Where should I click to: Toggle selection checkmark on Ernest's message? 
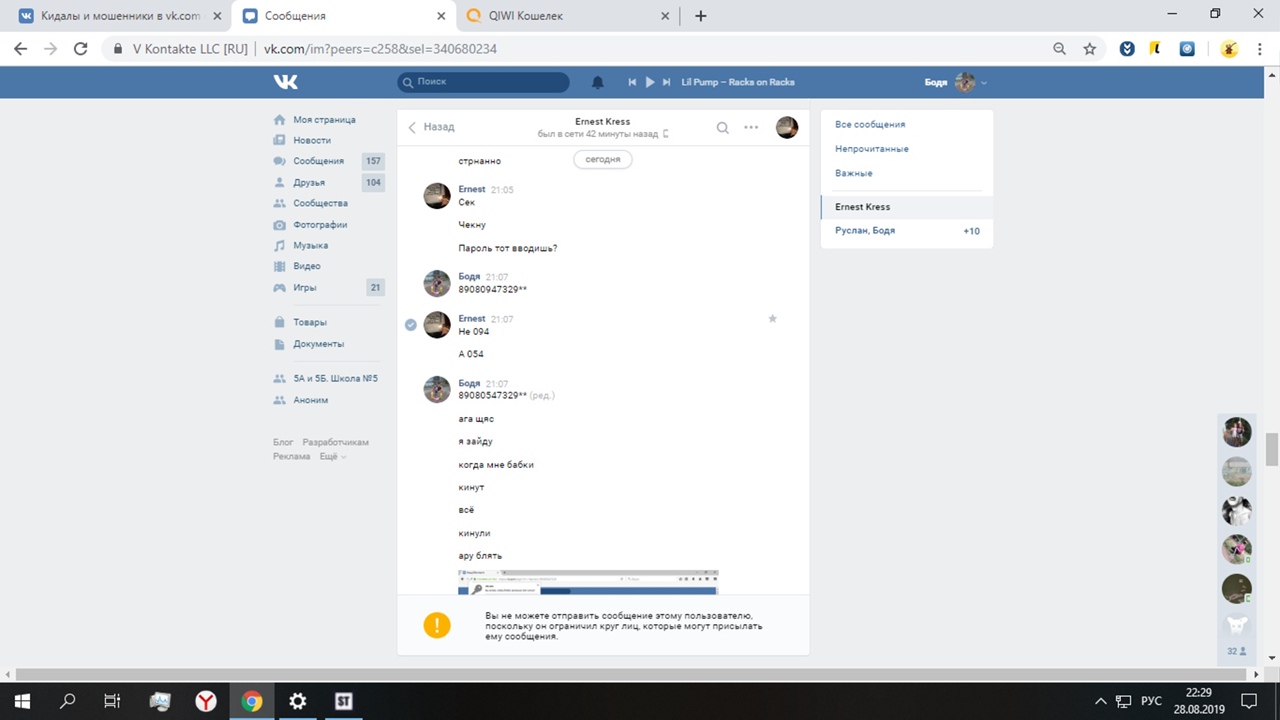[411, 324]
